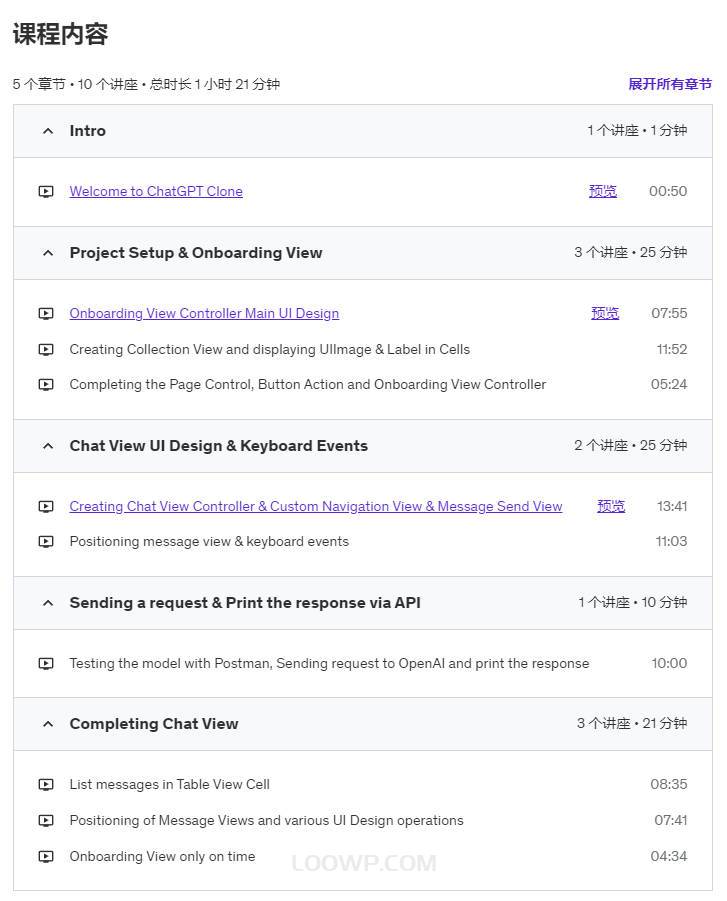This screenshot has height=901, width=727.
Task: Click video icon beside Welcome to ChatGPT Clone
Action: coord(46,191)
